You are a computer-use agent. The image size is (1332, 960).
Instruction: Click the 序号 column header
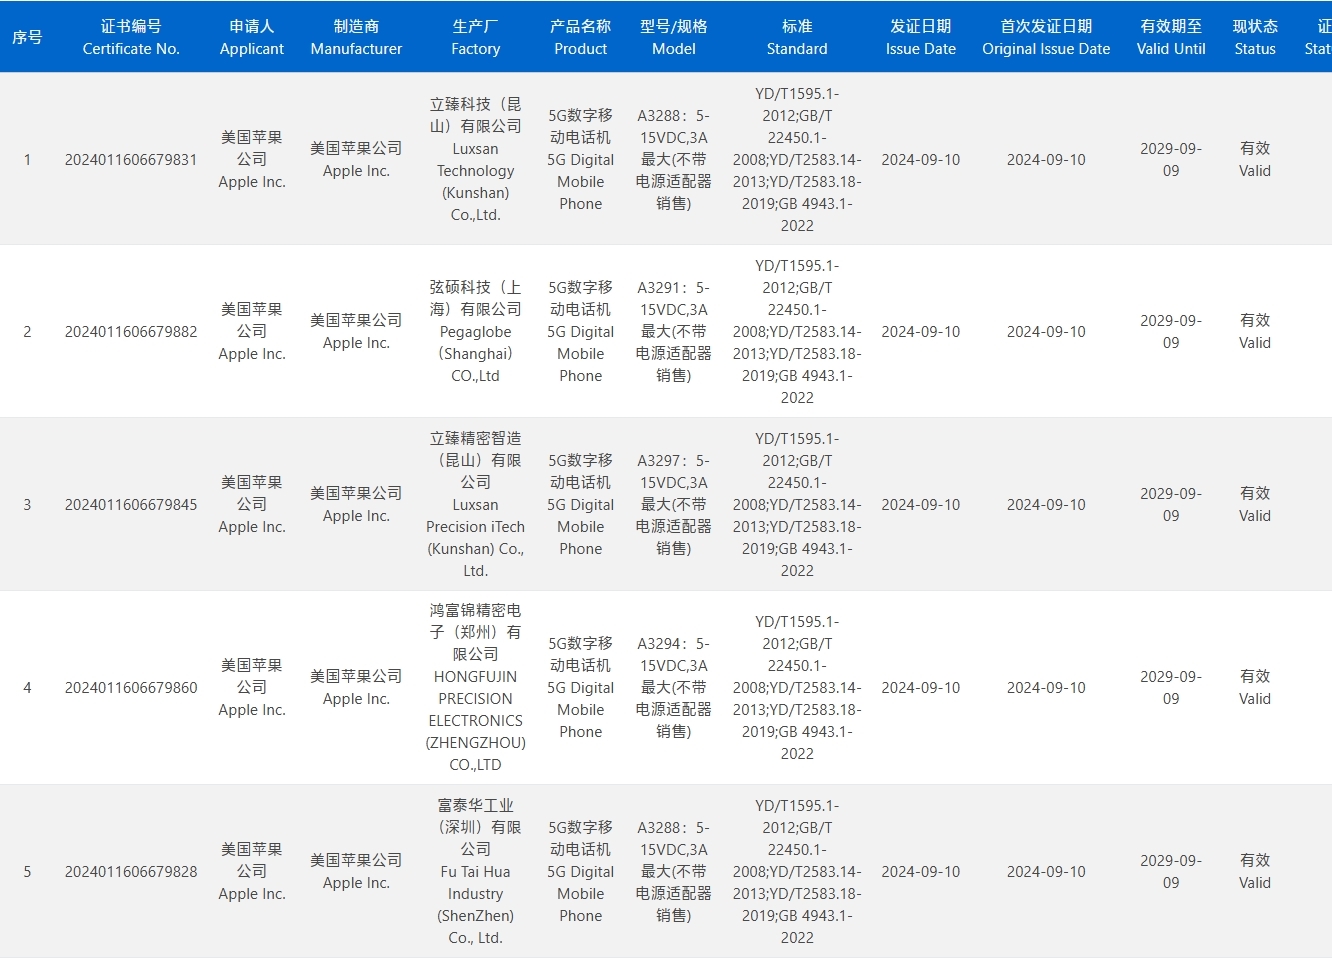pyautogui.click(x=27, y=37)
